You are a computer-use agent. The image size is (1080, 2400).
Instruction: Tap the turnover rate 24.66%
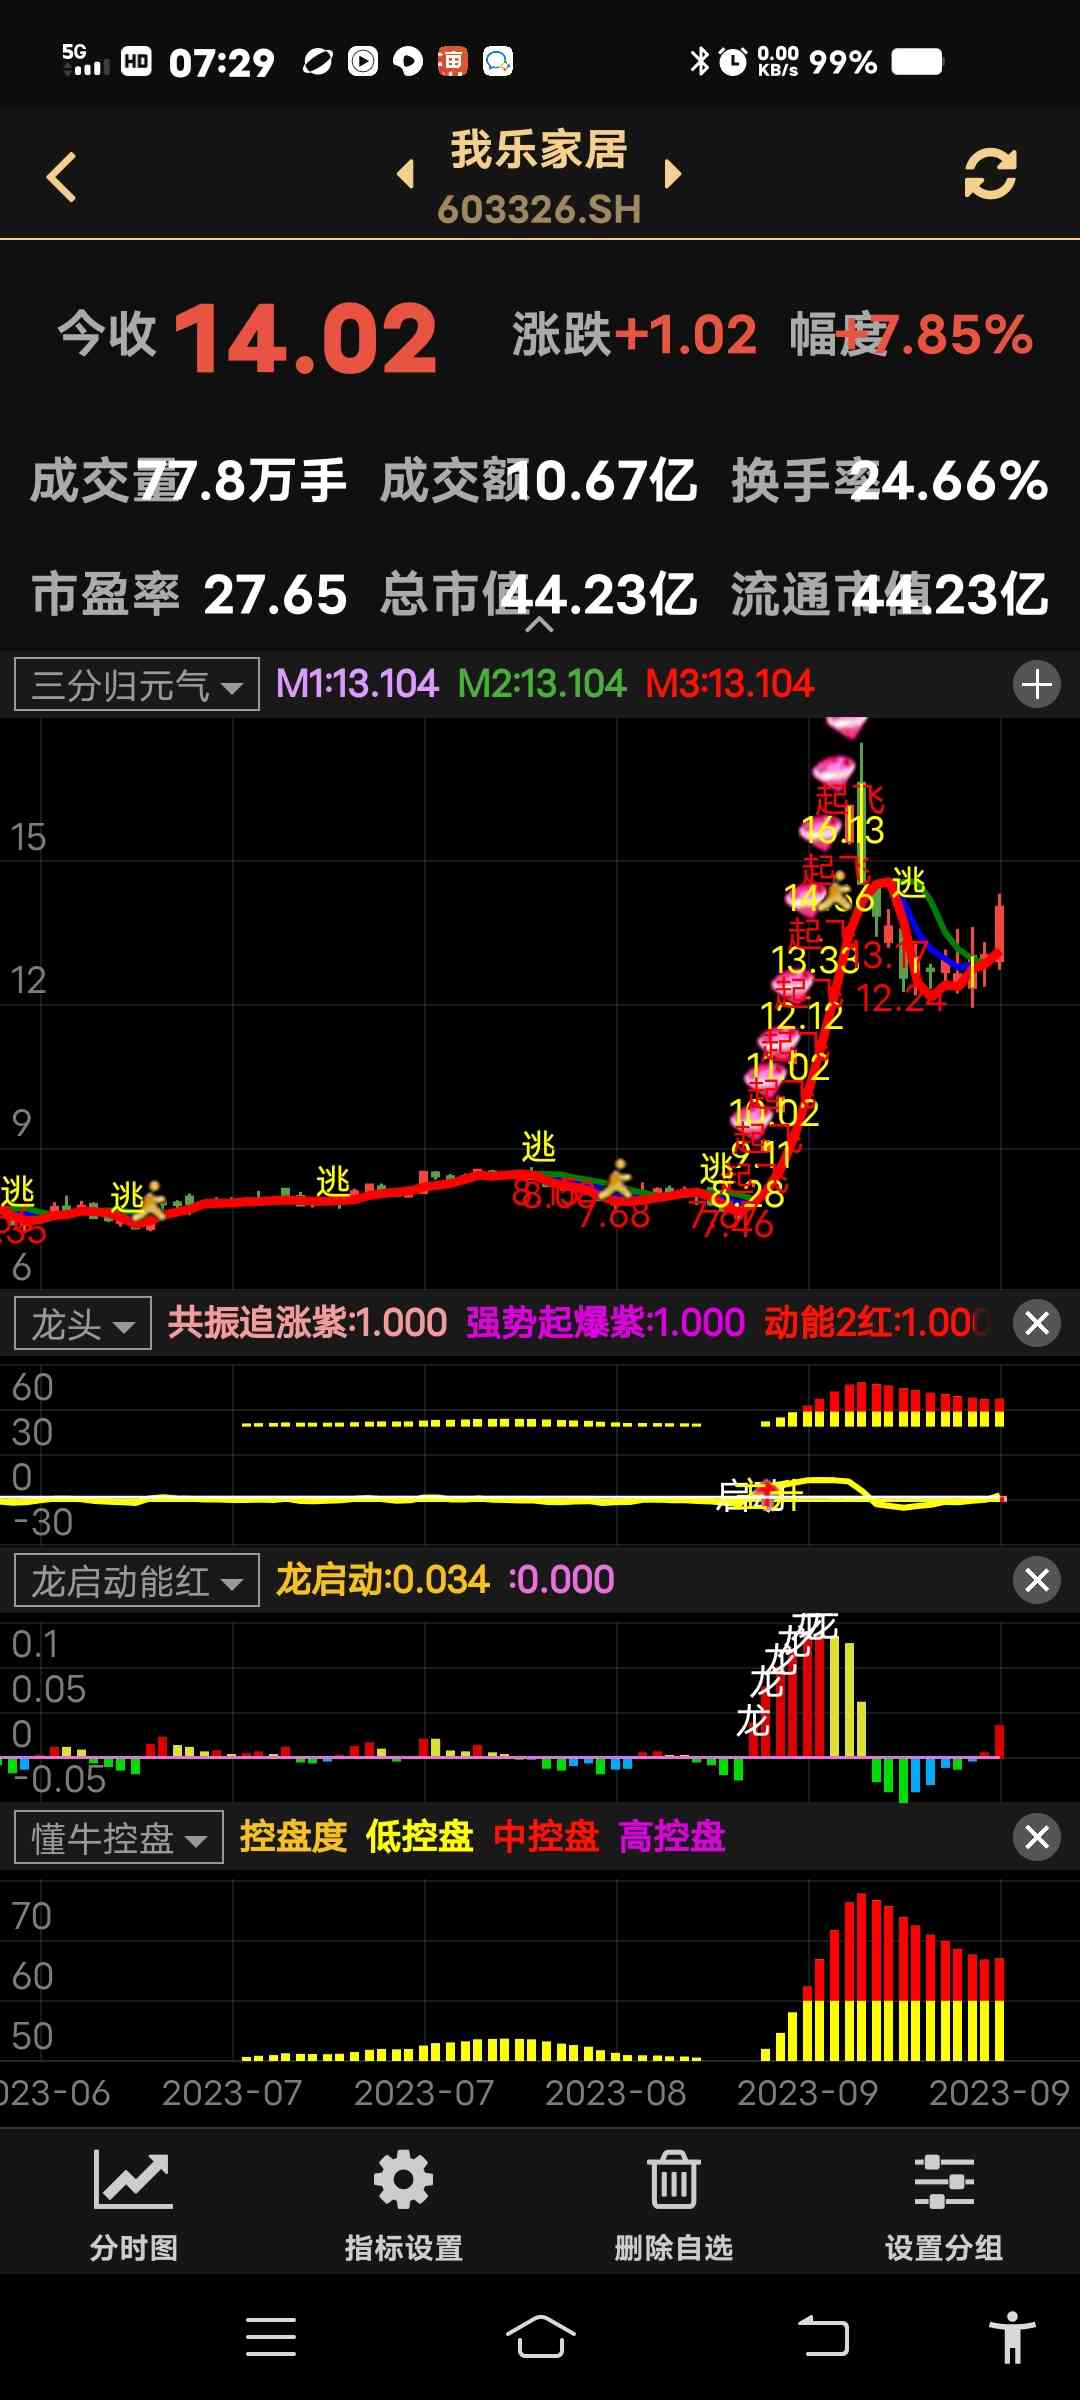point(949,481)
